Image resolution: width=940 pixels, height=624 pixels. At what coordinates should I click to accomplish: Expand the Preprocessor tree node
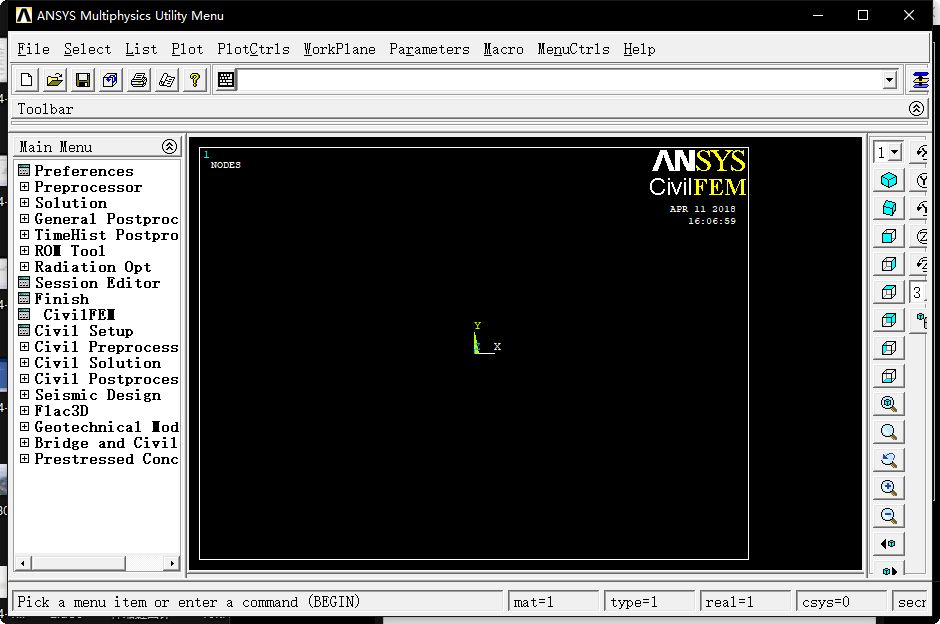click(24, 187)
